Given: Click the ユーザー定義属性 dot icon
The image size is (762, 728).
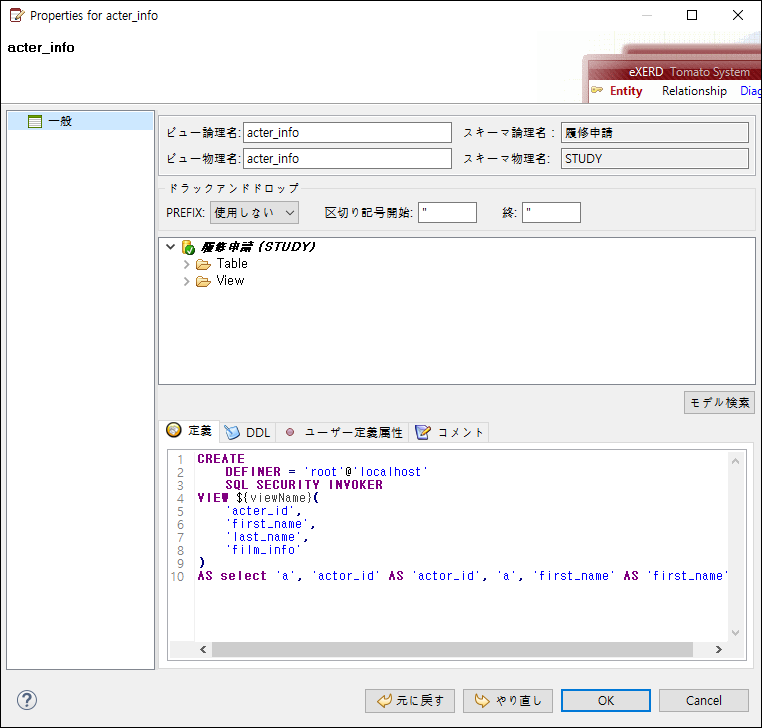Looking at the screenshot, I should click(290, 432).
